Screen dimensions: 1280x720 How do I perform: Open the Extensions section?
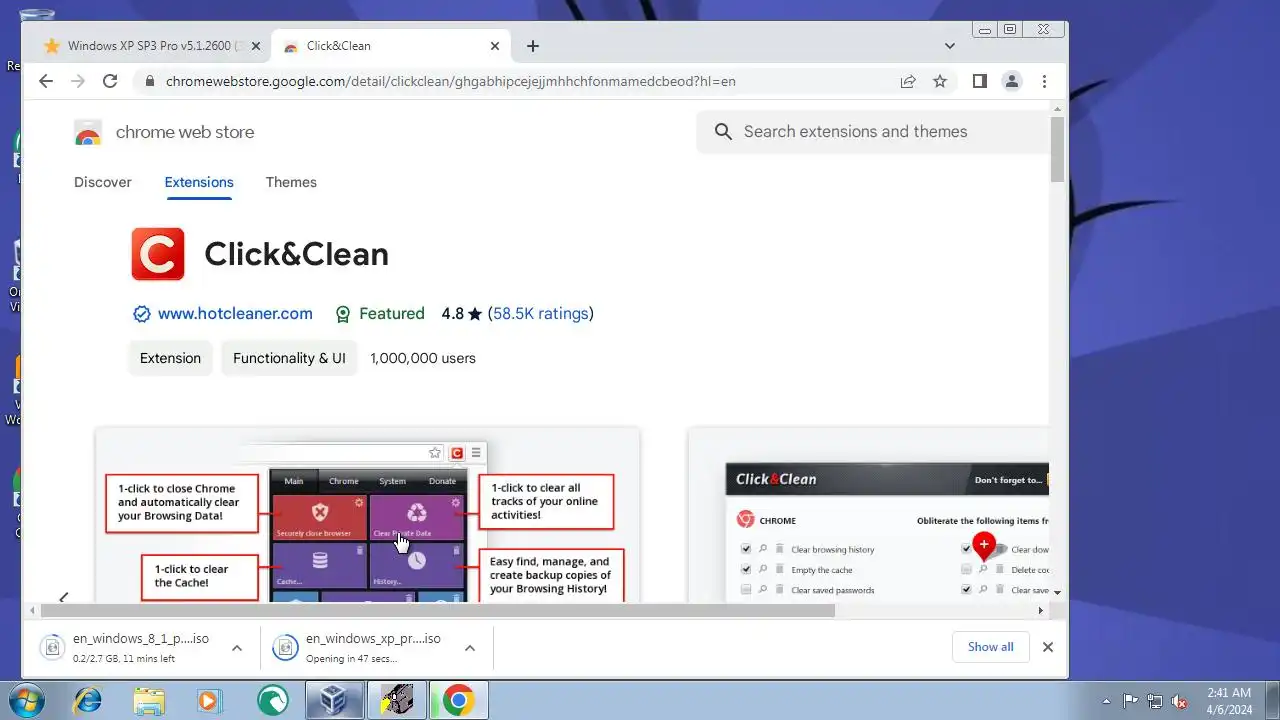199,182
